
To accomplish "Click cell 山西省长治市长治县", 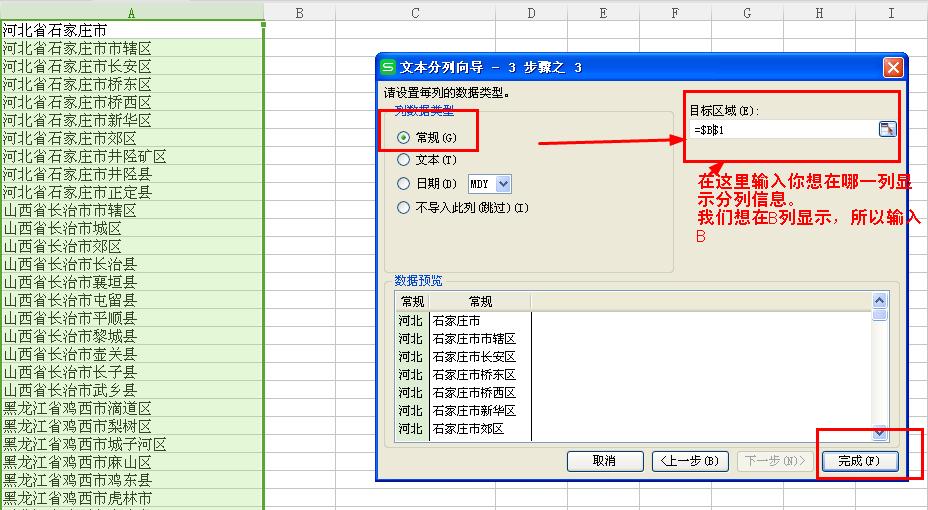I will pos(131,264).
